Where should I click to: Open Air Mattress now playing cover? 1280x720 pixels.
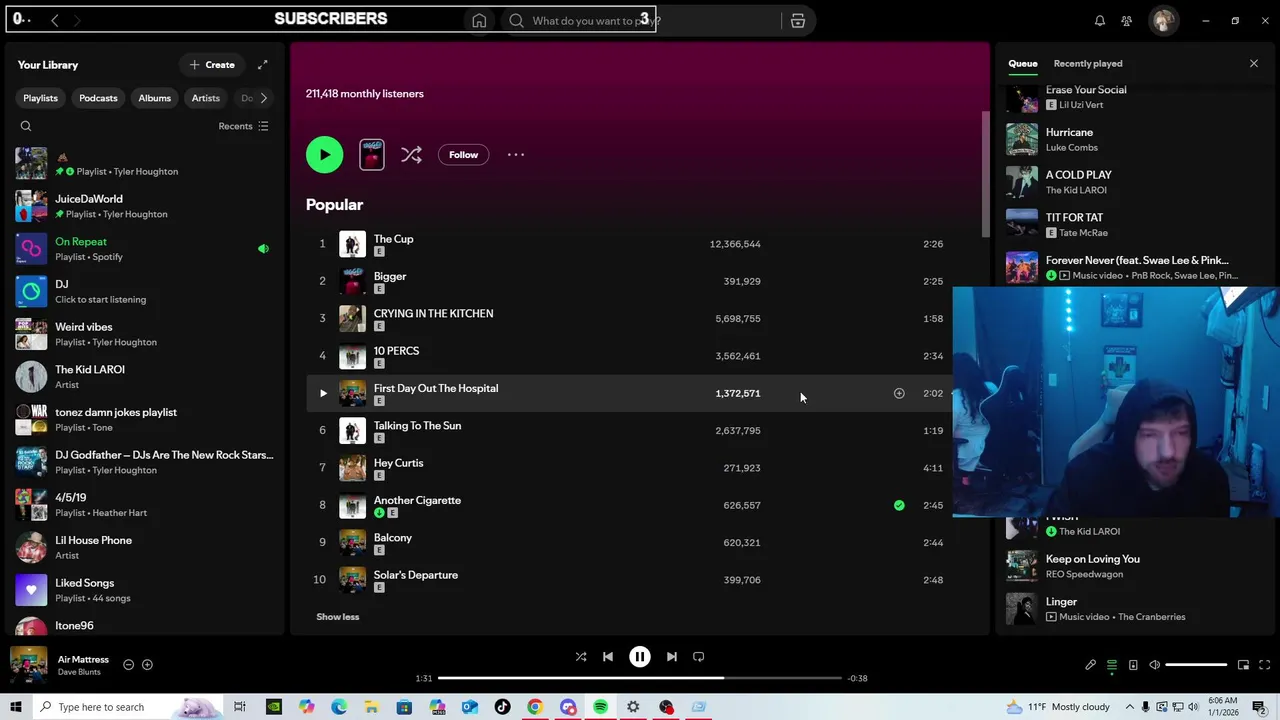28,665
